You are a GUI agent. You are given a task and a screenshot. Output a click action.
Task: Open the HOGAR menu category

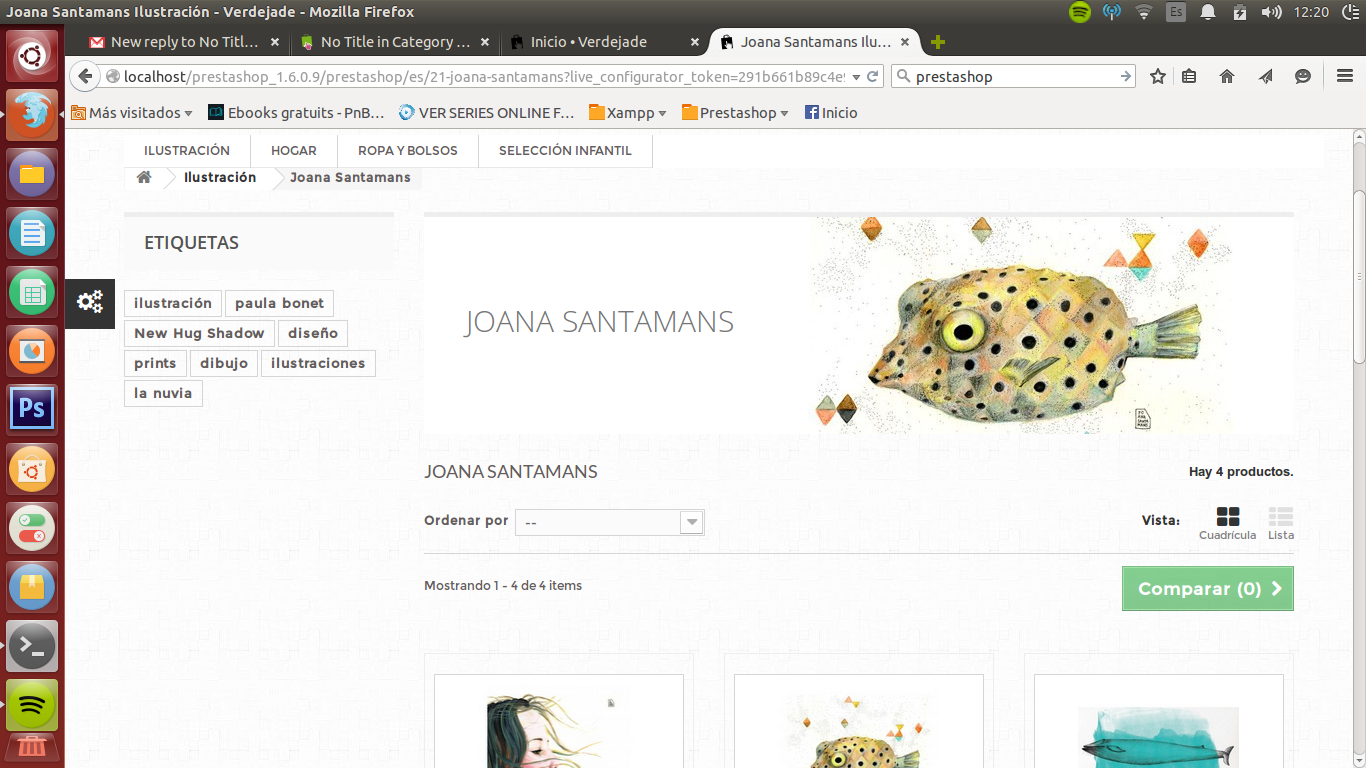click(294, 151)
